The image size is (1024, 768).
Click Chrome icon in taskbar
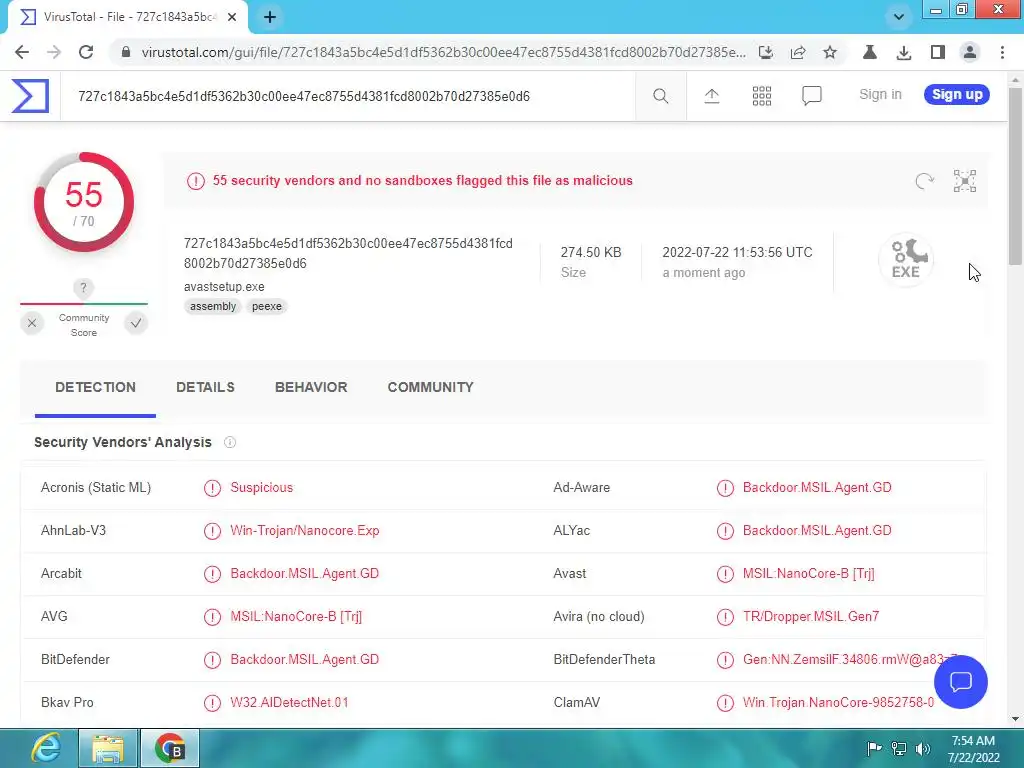pyautogui.click(x=170, y=748)
